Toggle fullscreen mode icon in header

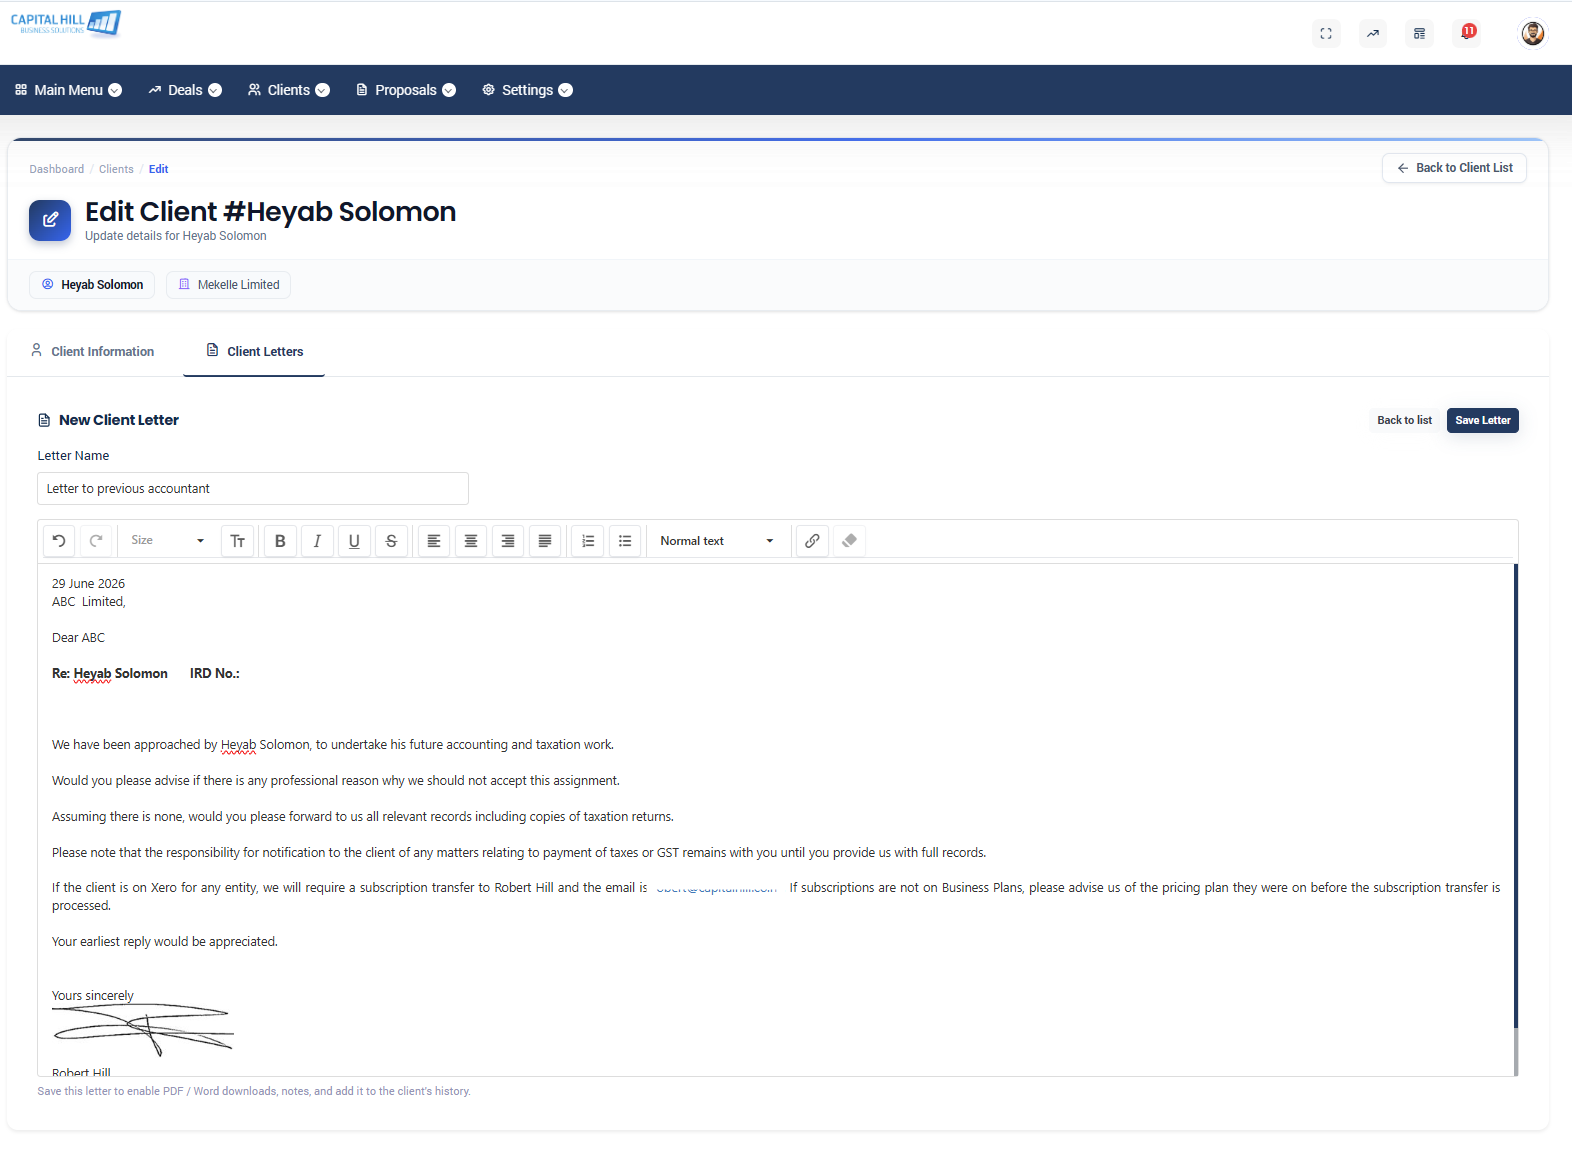(1326, 33)
